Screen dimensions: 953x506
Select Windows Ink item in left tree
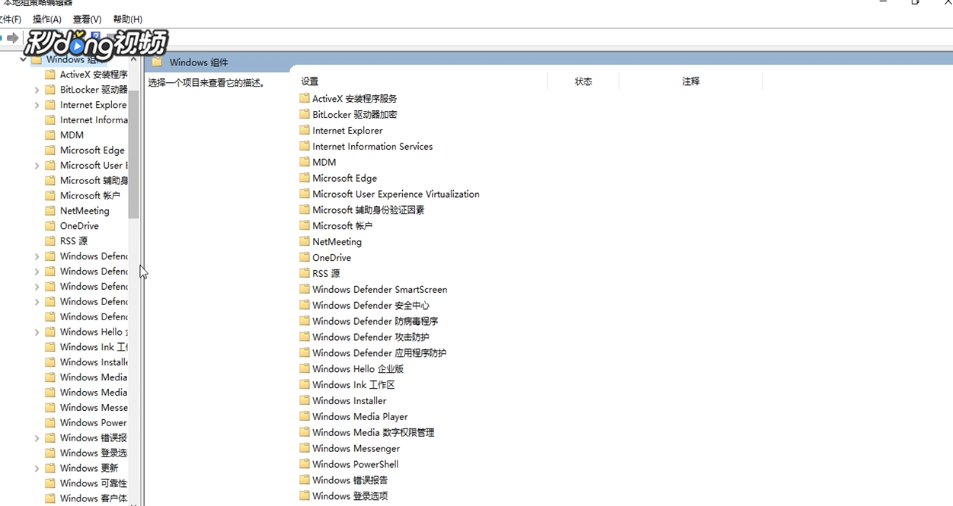pyautogui.click(x=93, y=347)
